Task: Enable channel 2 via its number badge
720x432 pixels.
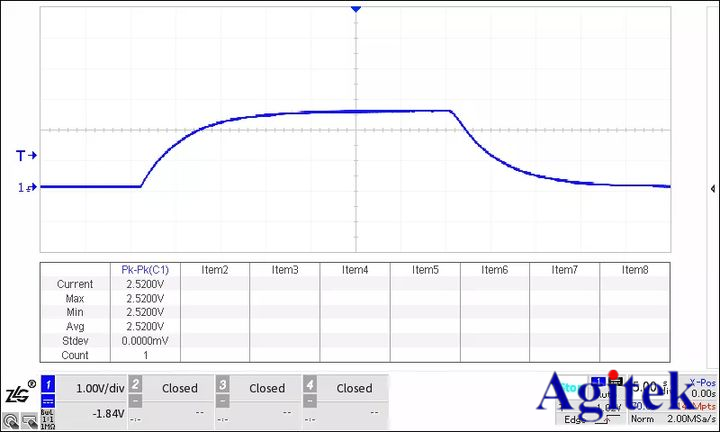Action: pos(137,384)
